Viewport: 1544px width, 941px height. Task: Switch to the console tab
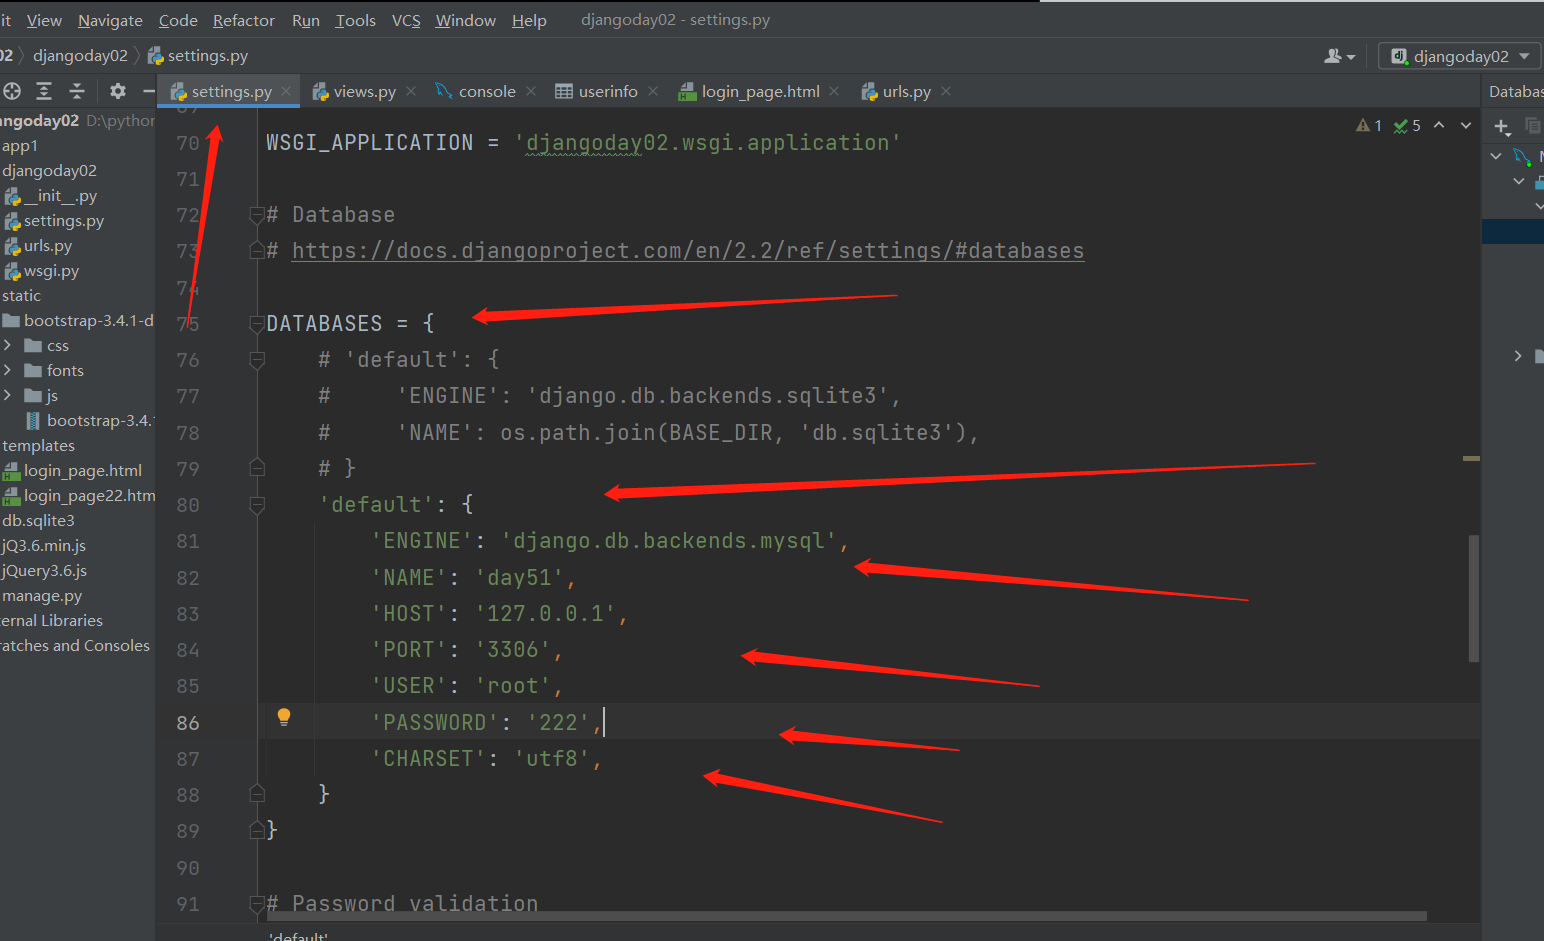(x=486, y=91)
